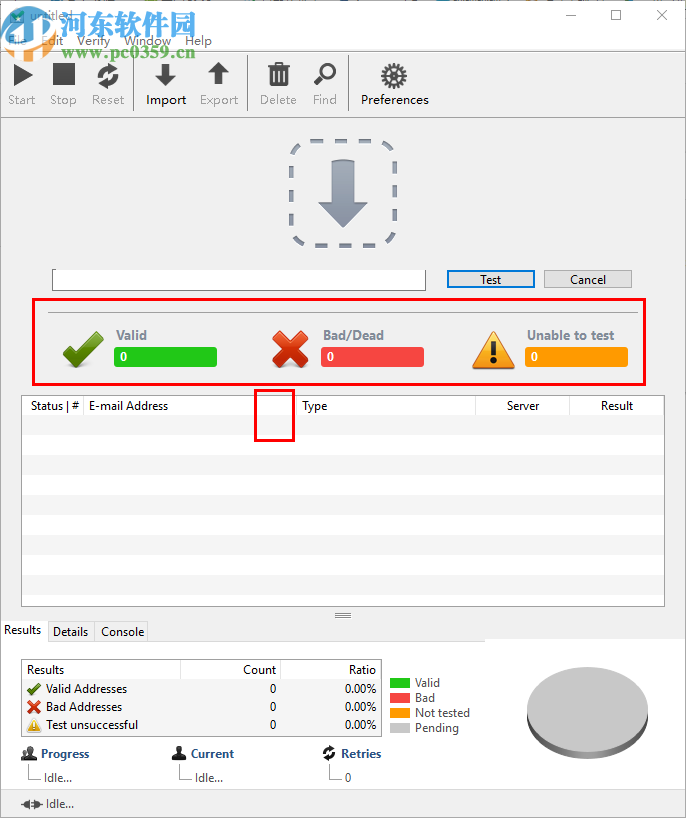Click the Find magnifier icon

[x=325, y=74]
